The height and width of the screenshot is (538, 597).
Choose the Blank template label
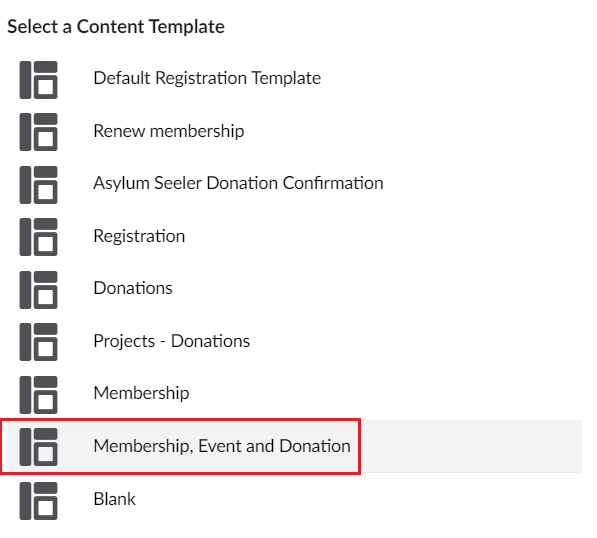[x=115, y=499]
